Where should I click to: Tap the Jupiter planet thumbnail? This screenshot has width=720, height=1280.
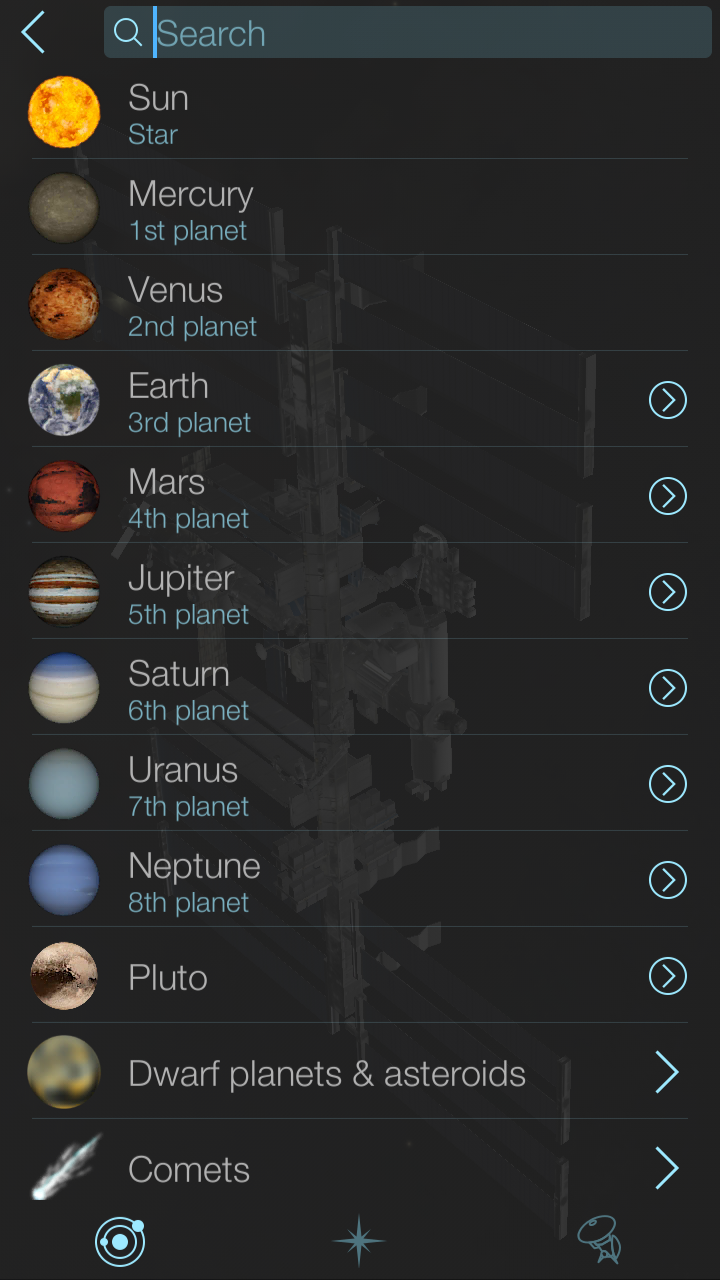[x=64, y=592]
